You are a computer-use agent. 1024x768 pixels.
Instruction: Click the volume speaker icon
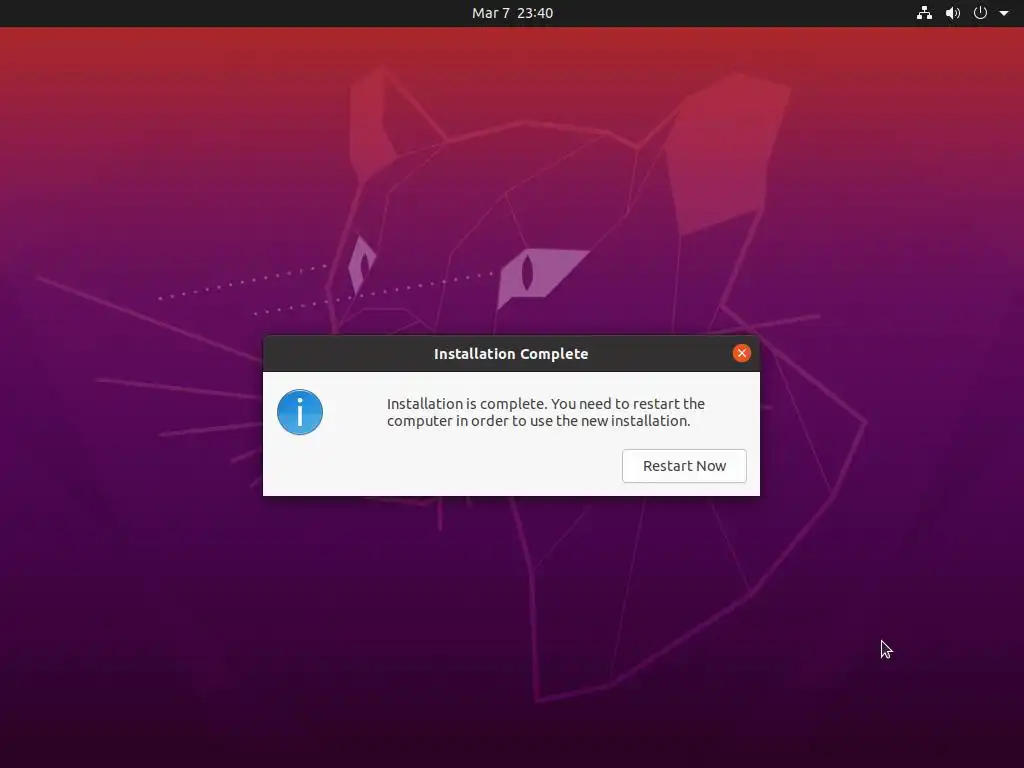[x=953, y=13]
